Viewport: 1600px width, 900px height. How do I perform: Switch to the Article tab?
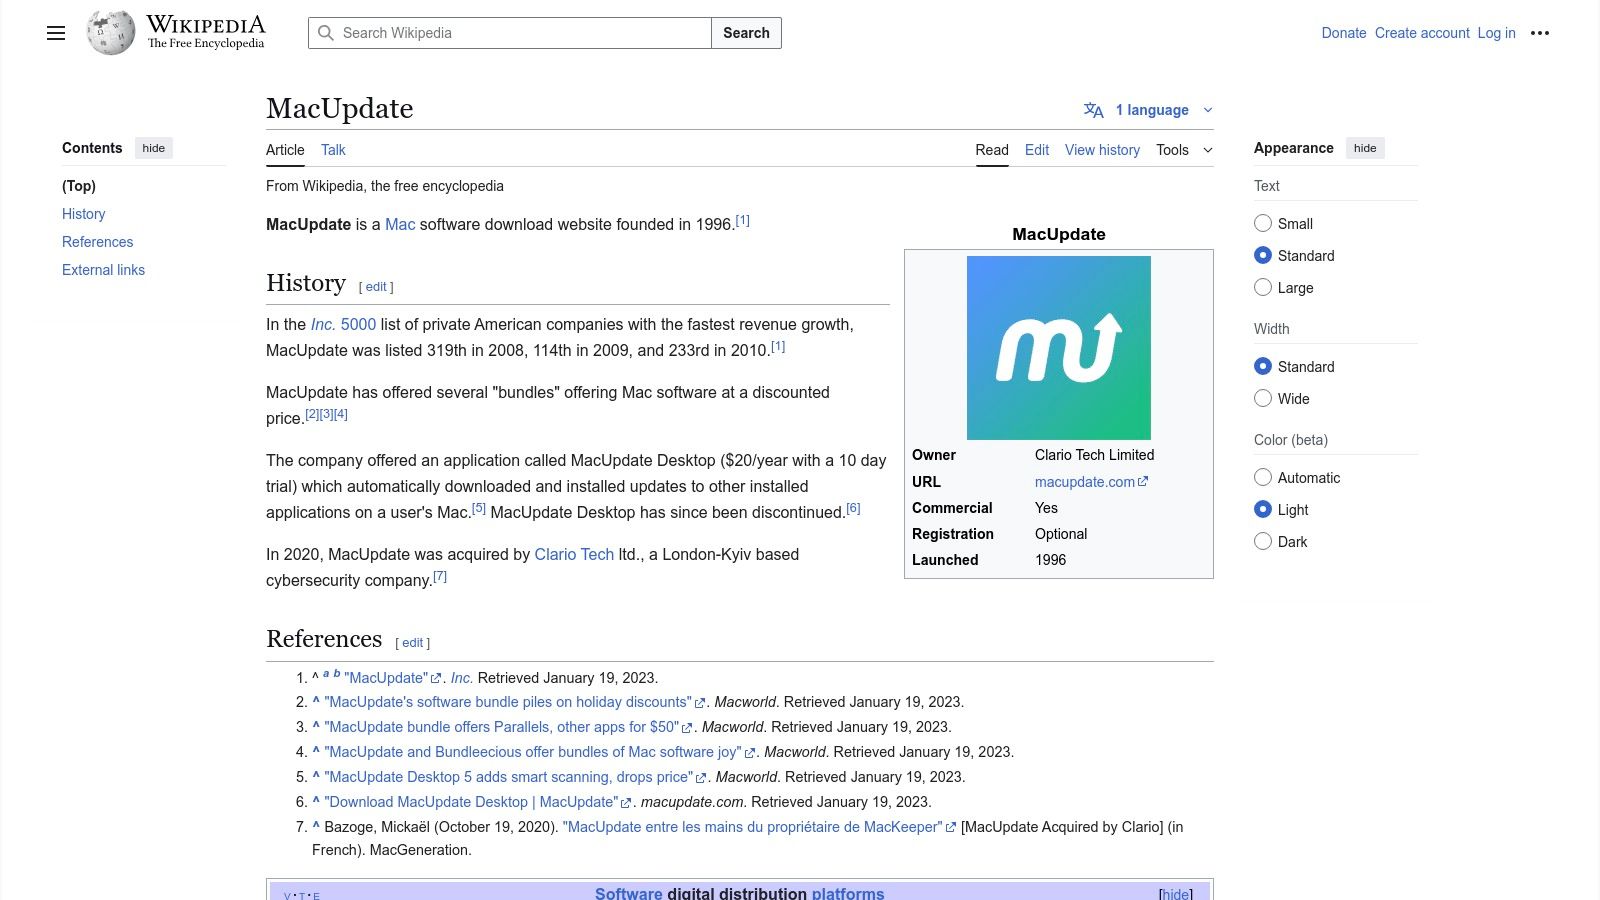(x=285, y=150)
